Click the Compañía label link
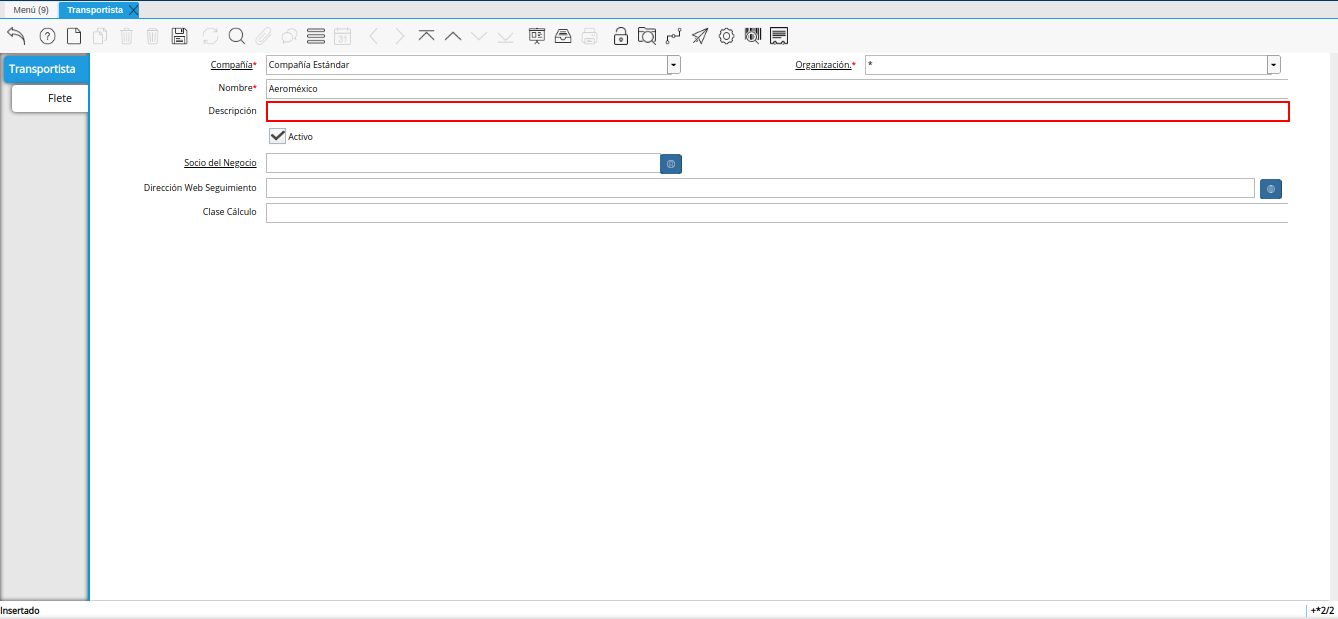 (x=232, y=65)
